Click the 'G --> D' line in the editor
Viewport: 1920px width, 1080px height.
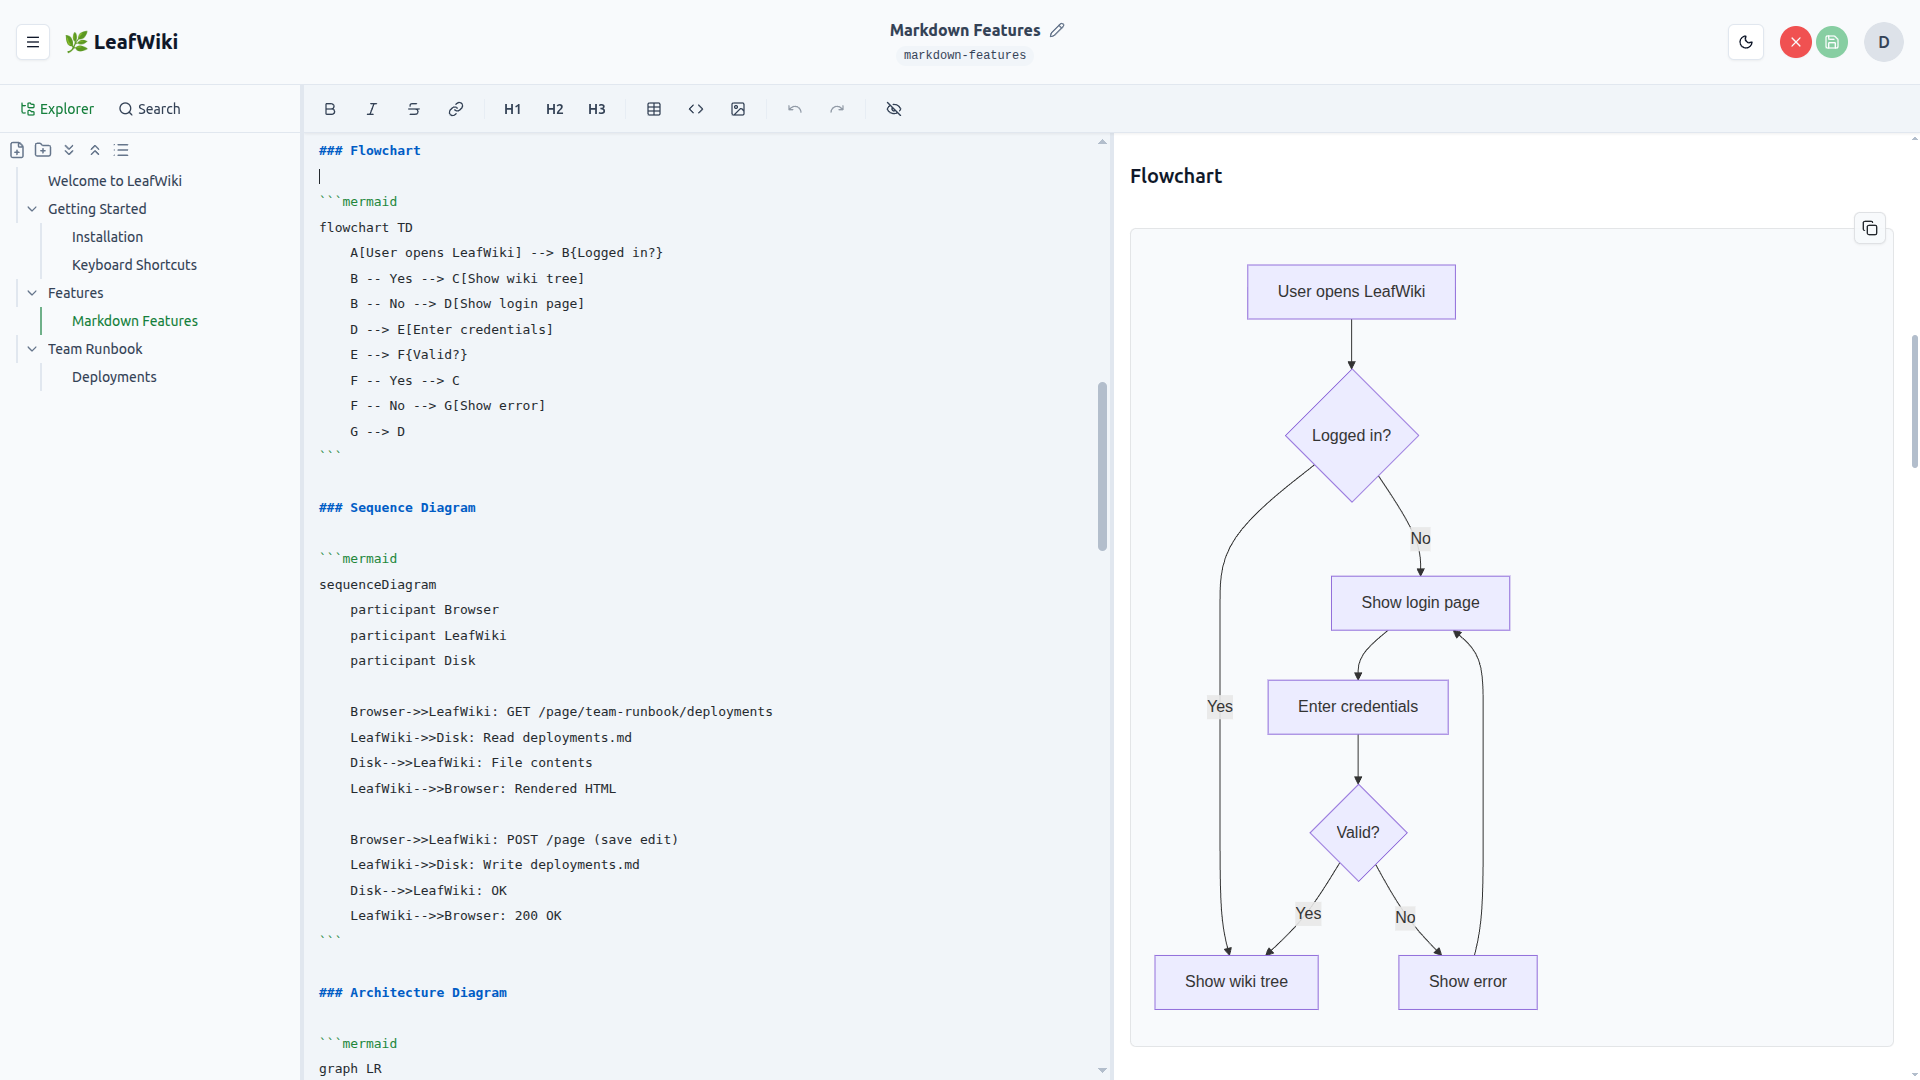coord(377,432)
